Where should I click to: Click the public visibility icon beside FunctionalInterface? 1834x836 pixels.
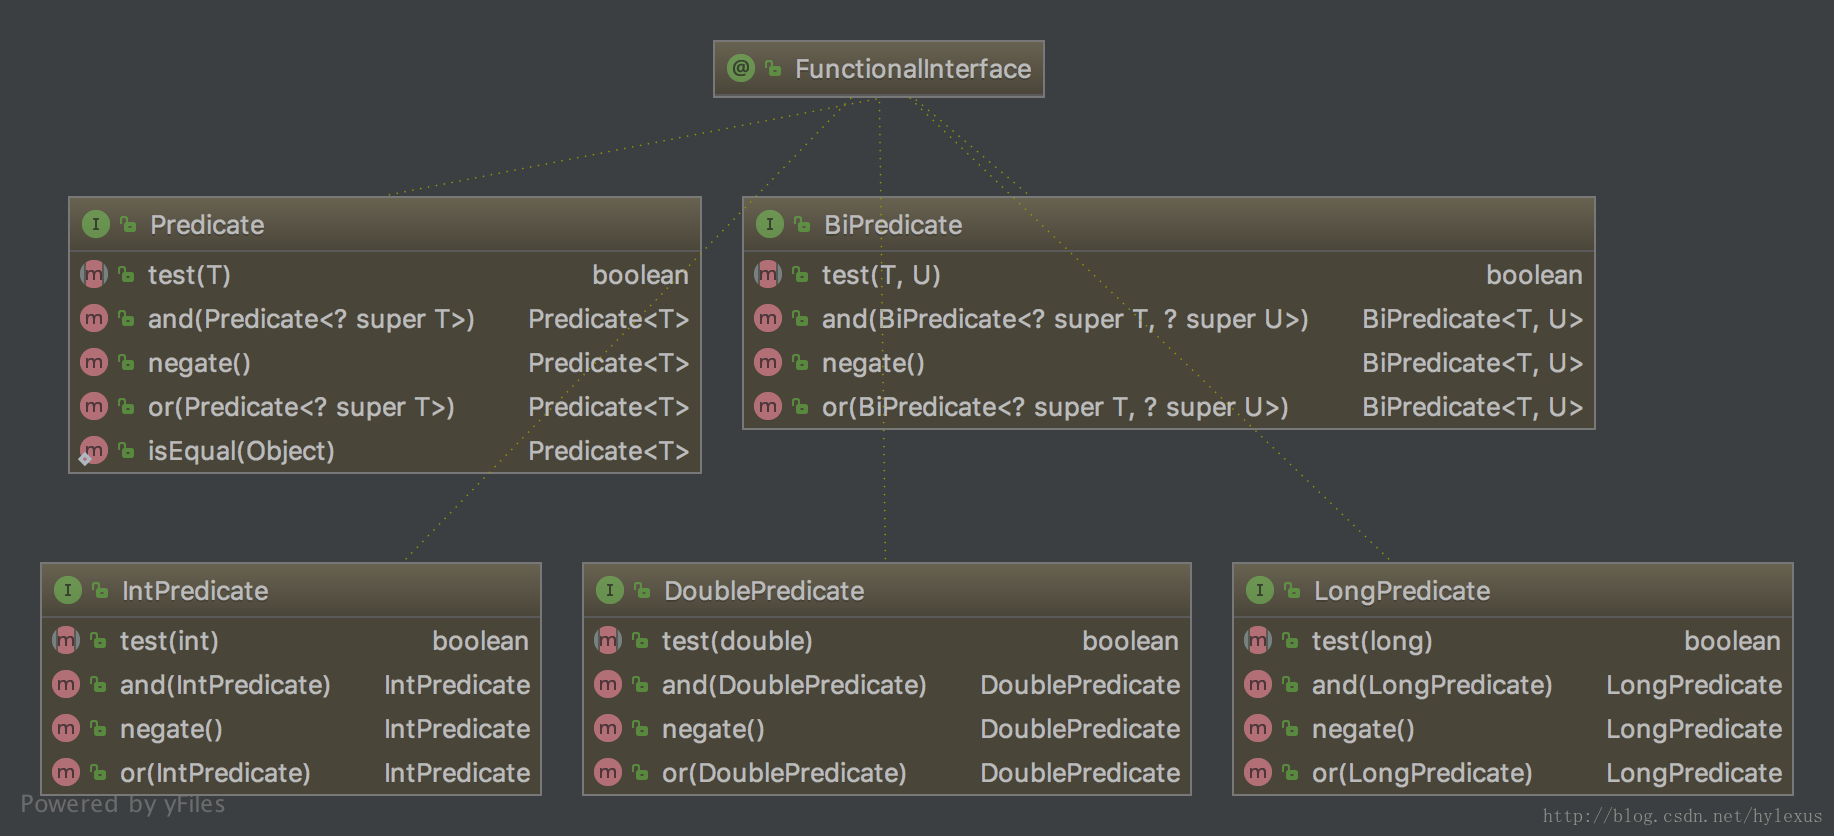[773, 68]
